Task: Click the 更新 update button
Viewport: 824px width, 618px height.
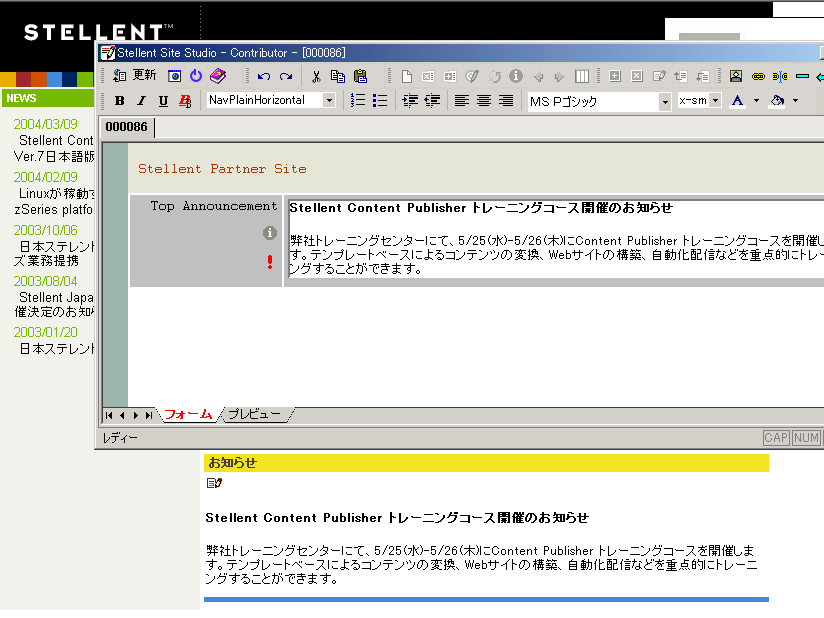Action: [135, 76]
